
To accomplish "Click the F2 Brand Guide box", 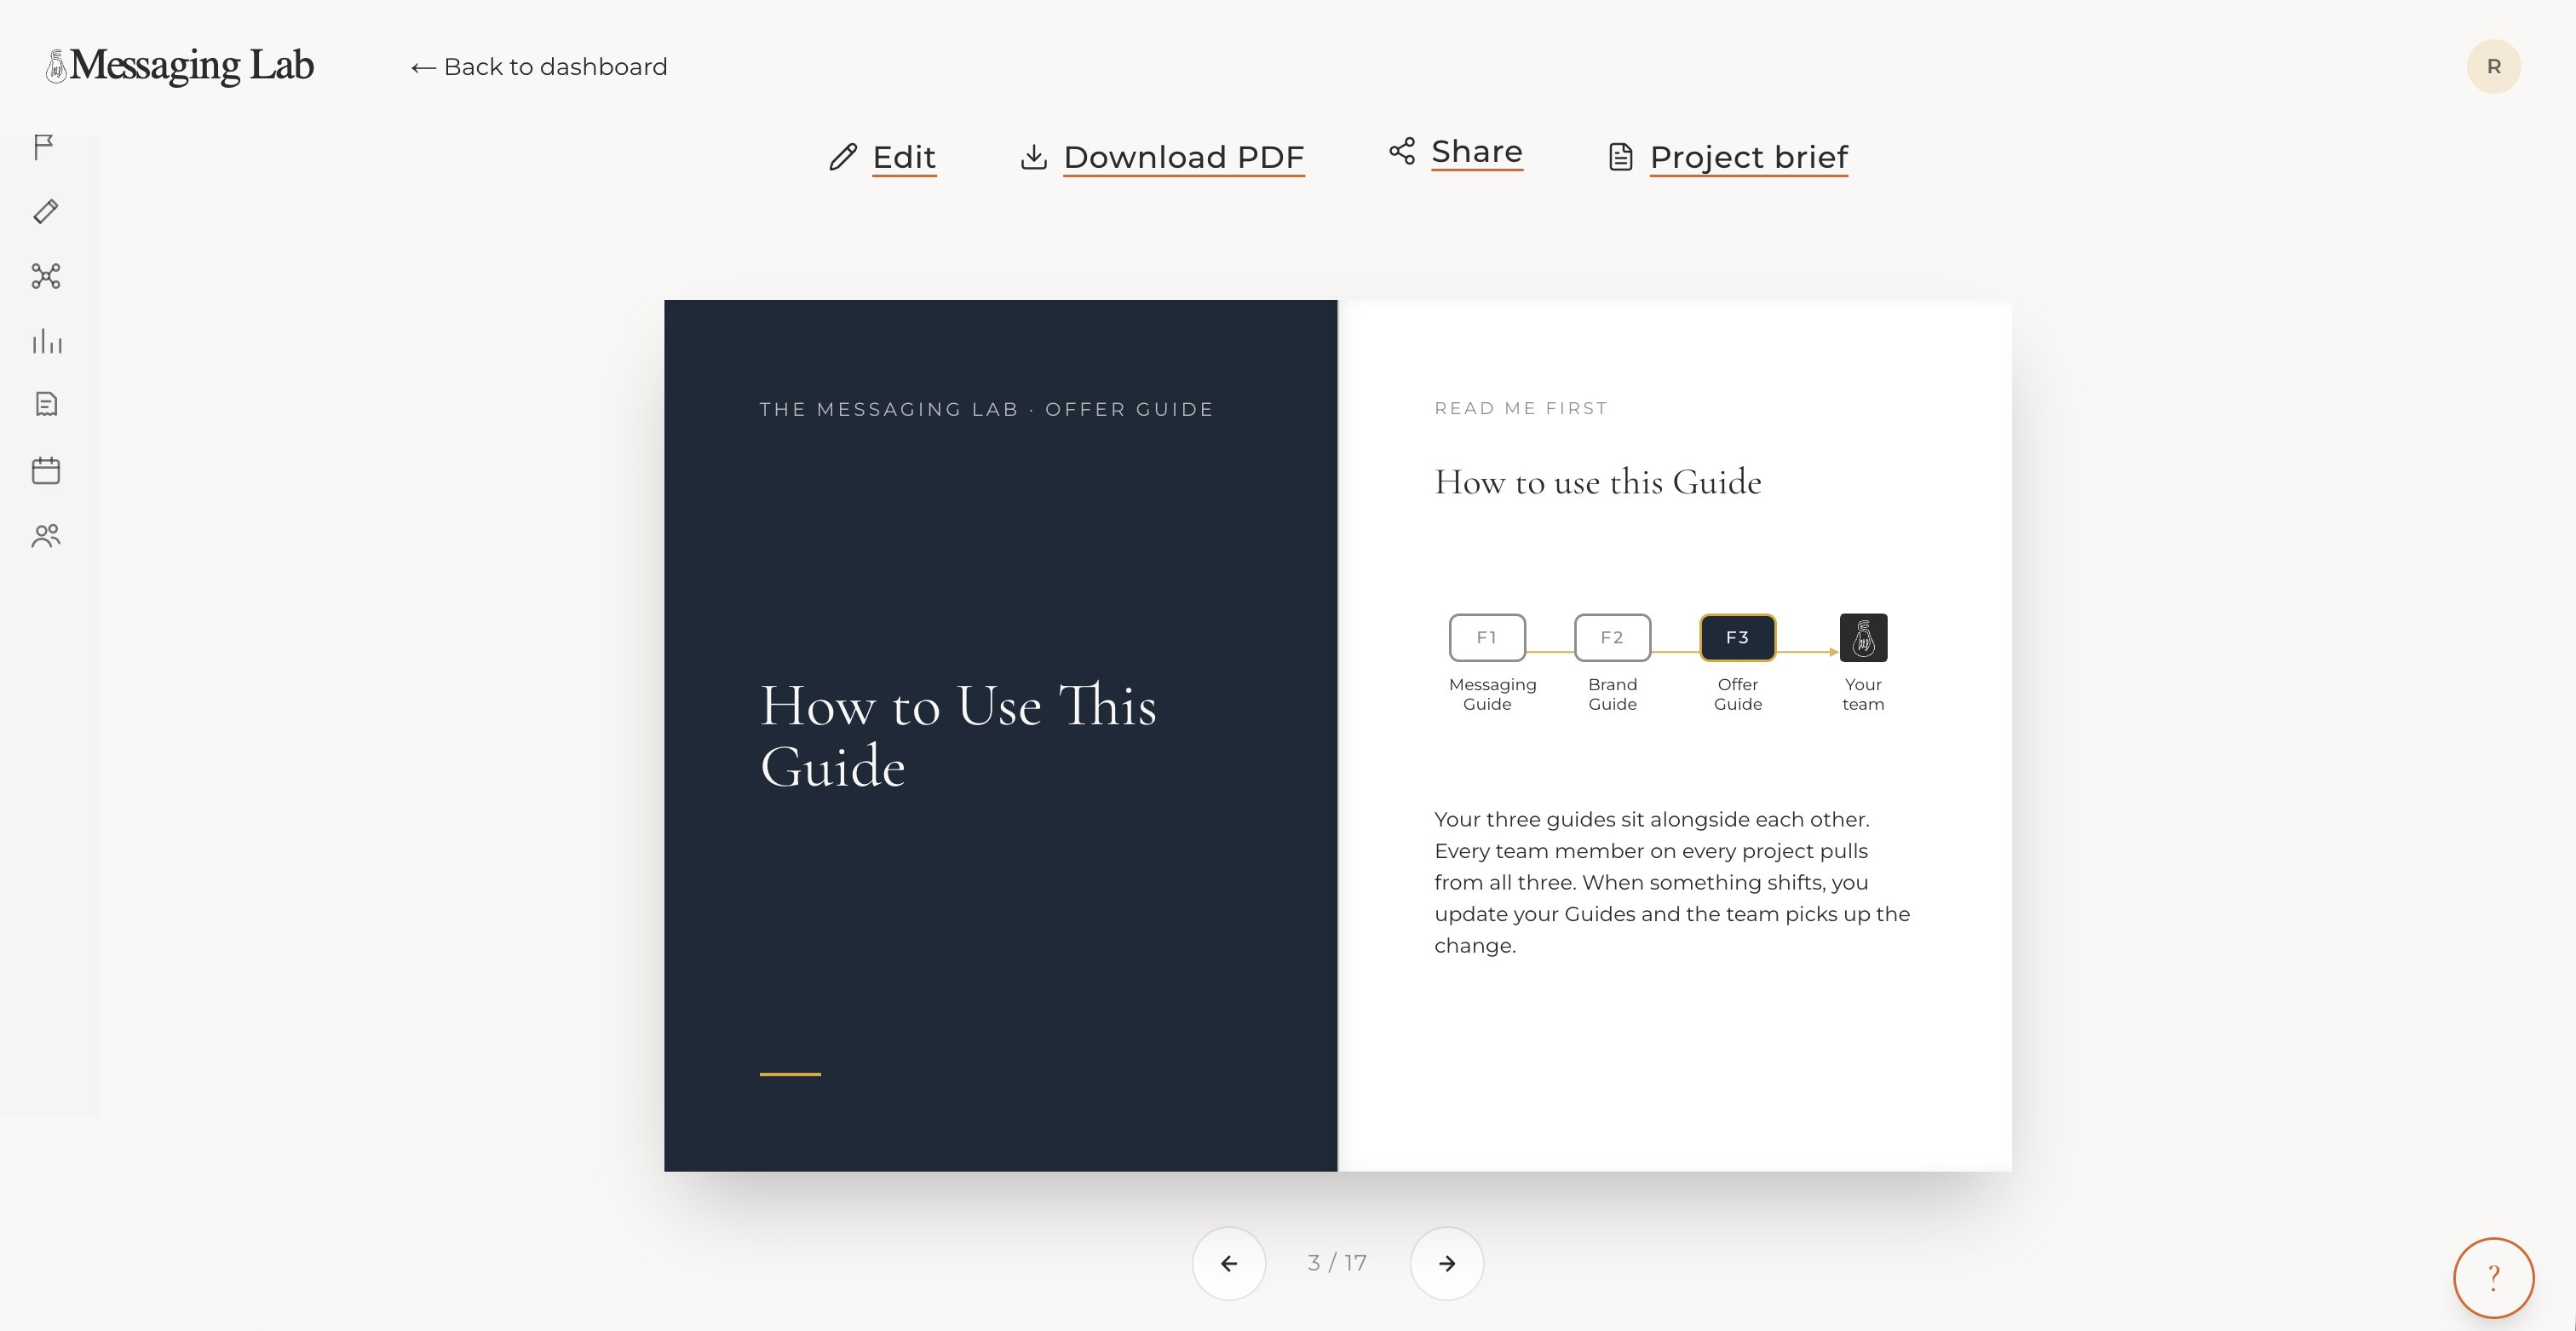I will 1613,638.
